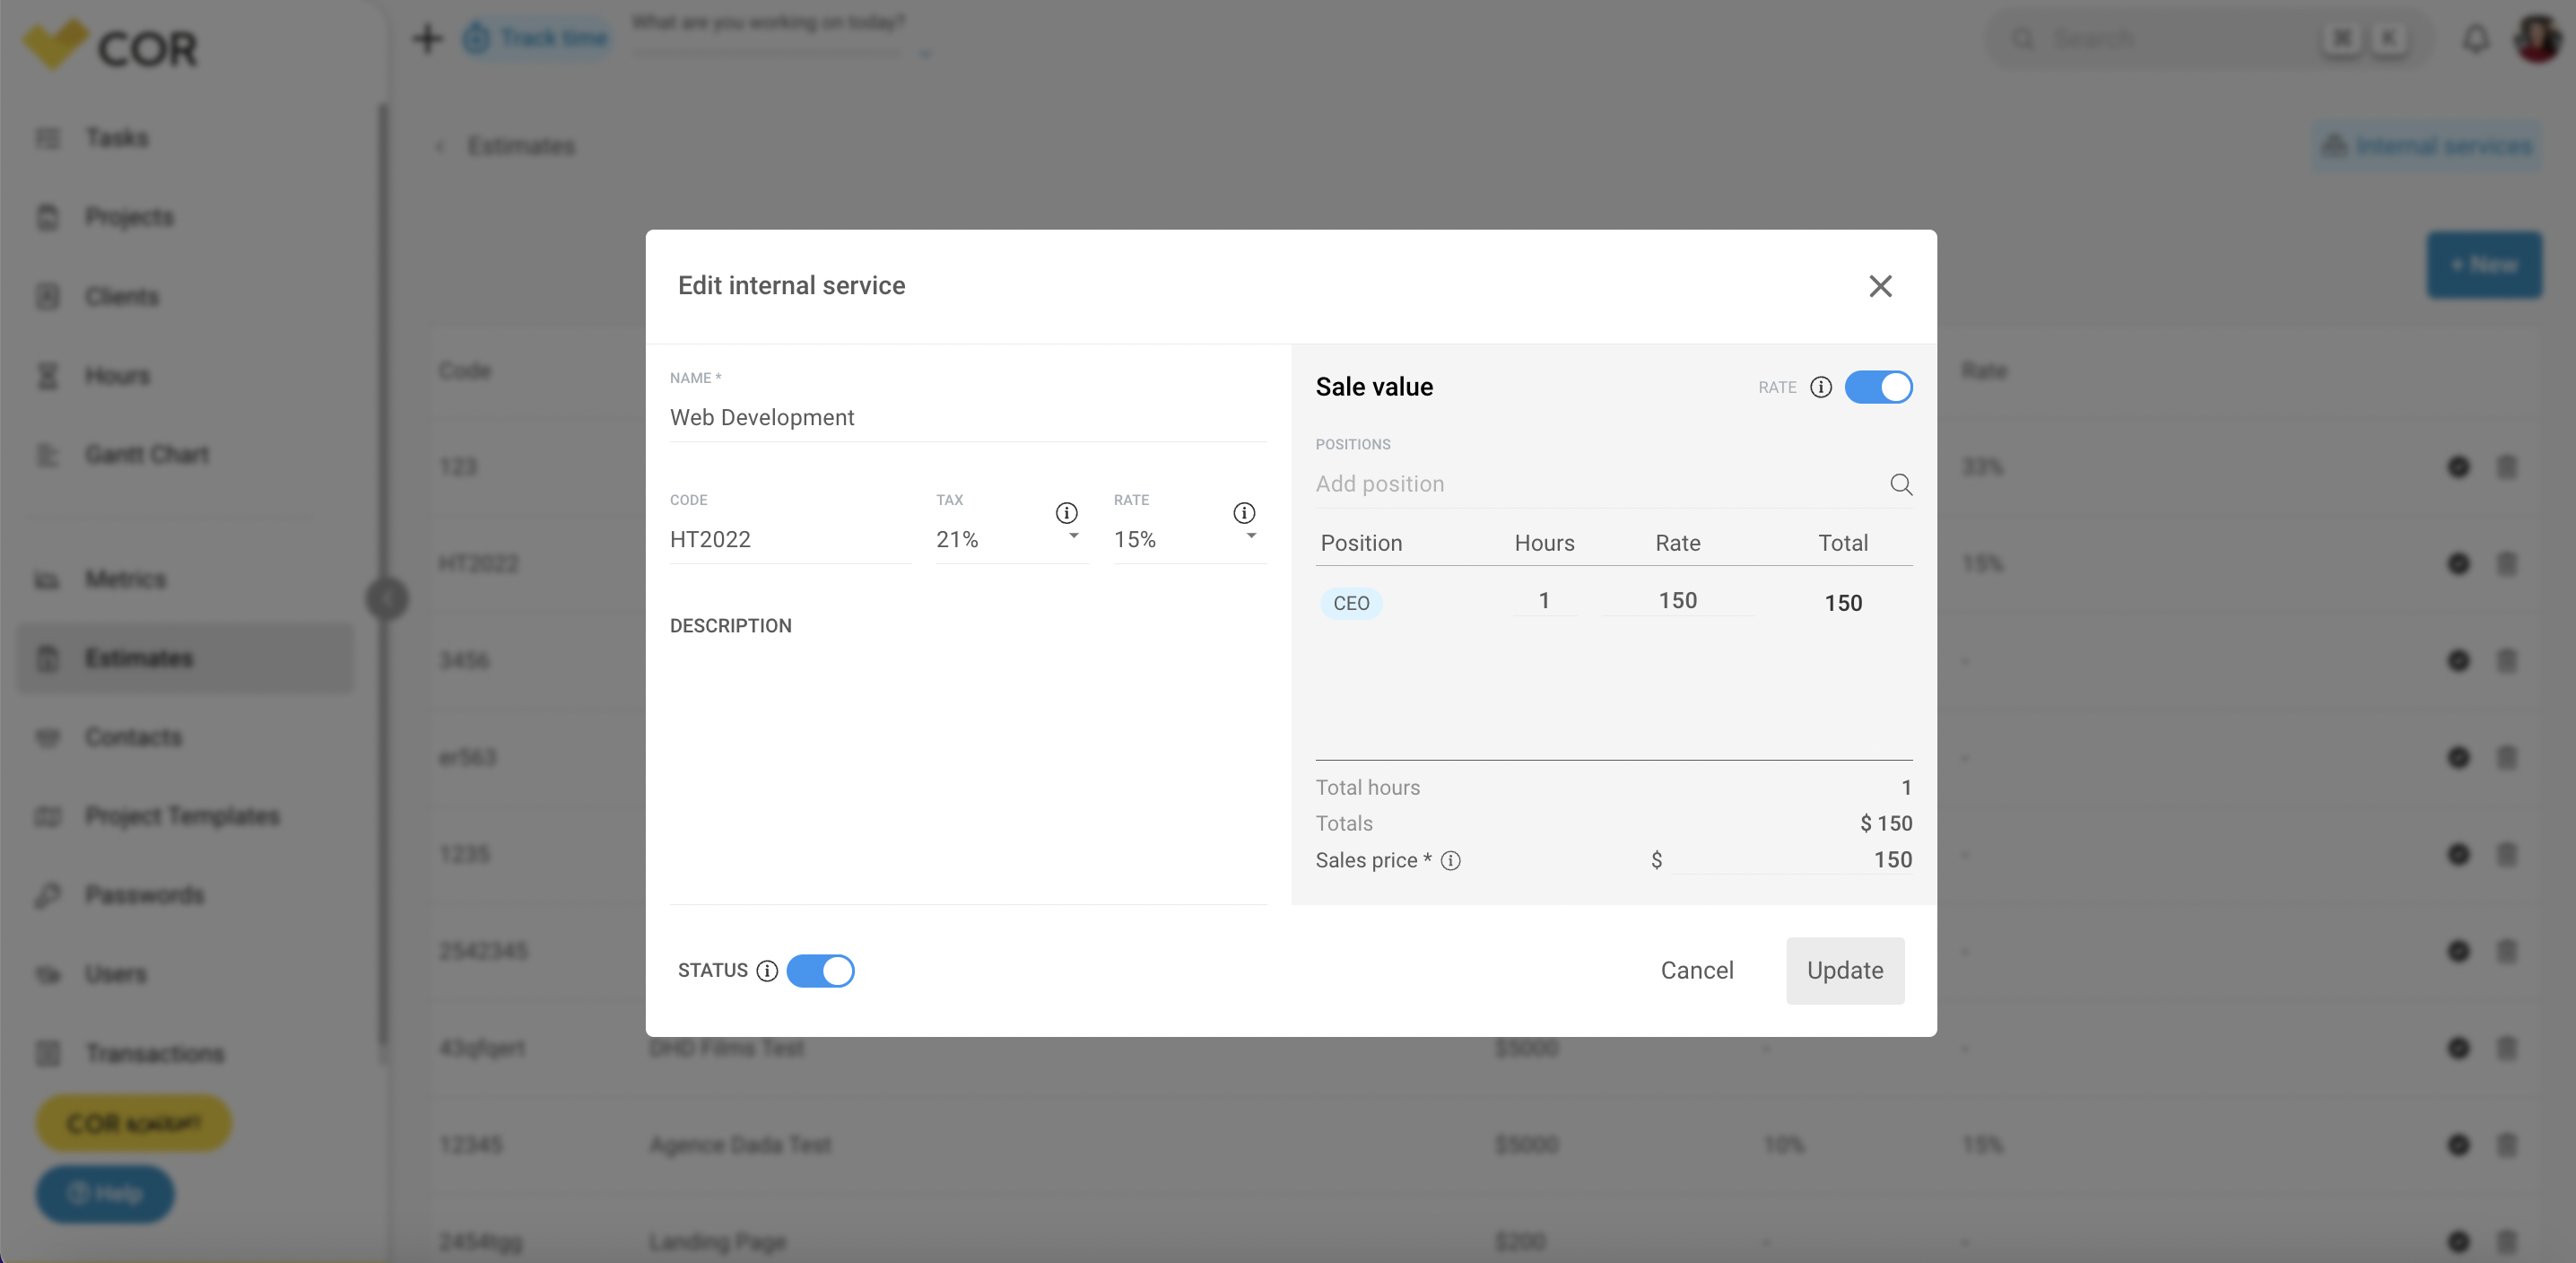Click delete icon in row 12345
2576x1263 pixels.
click(2506, 1145)
